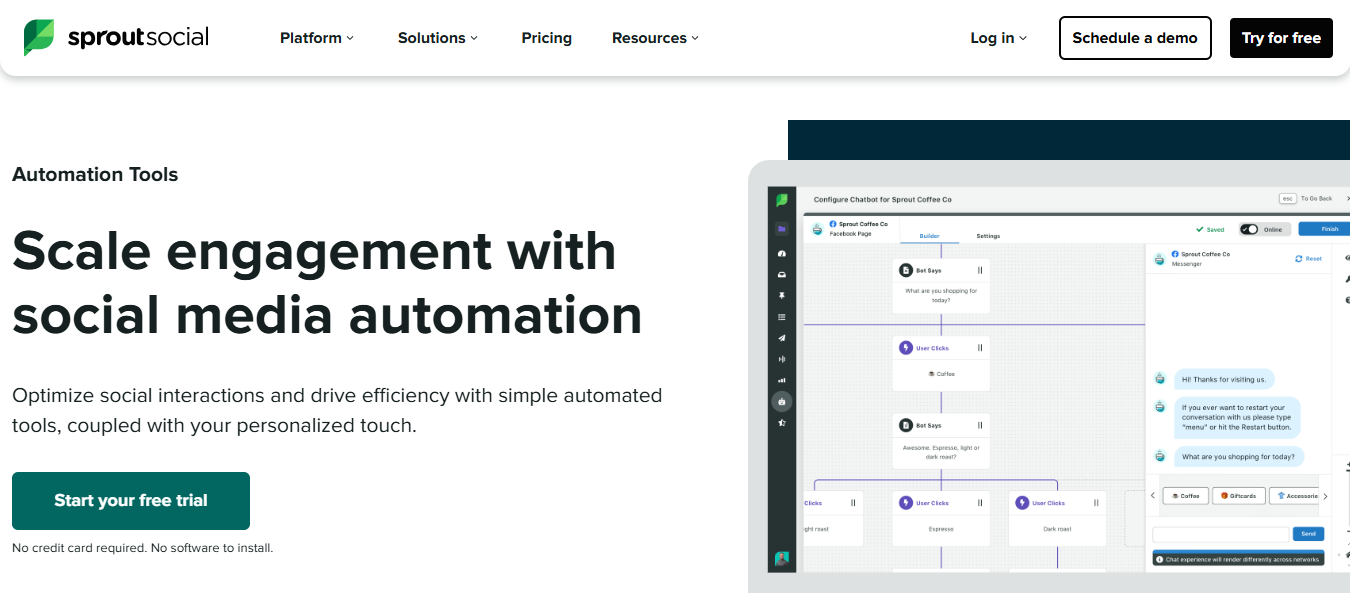Click Bot Says icon on 'Awesome. Espresso' node
The image size is (1350, 593).
905,425
